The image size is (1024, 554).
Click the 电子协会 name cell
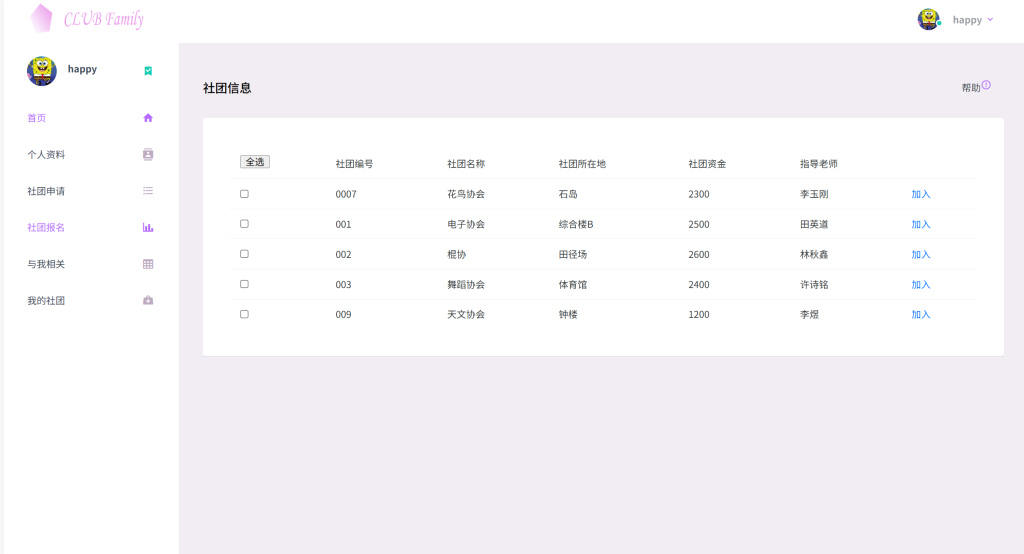pyautogui.click(x=466, y=224)
